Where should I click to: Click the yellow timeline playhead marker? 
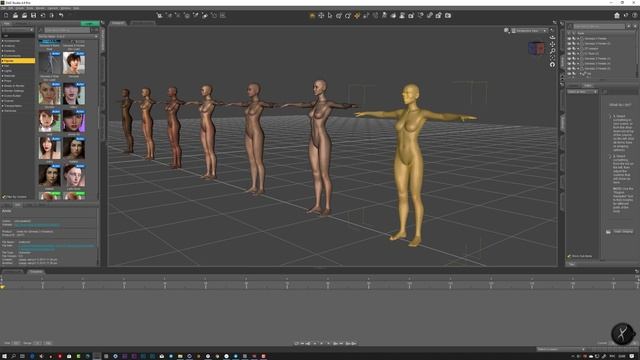tap(2, 287)
